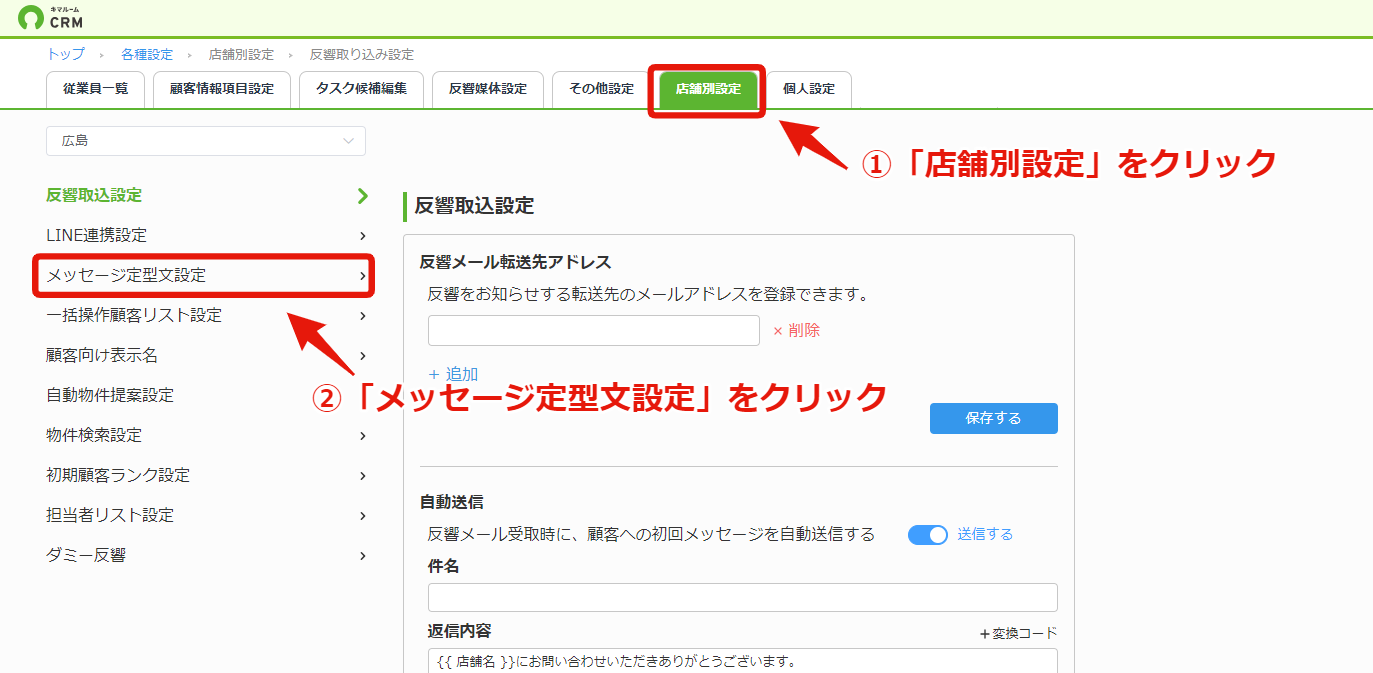The width and height of the screenshot is (1373, 673).
Task: Focus the 反響メール転送先アドレス input field
Action: coord(594,330)
